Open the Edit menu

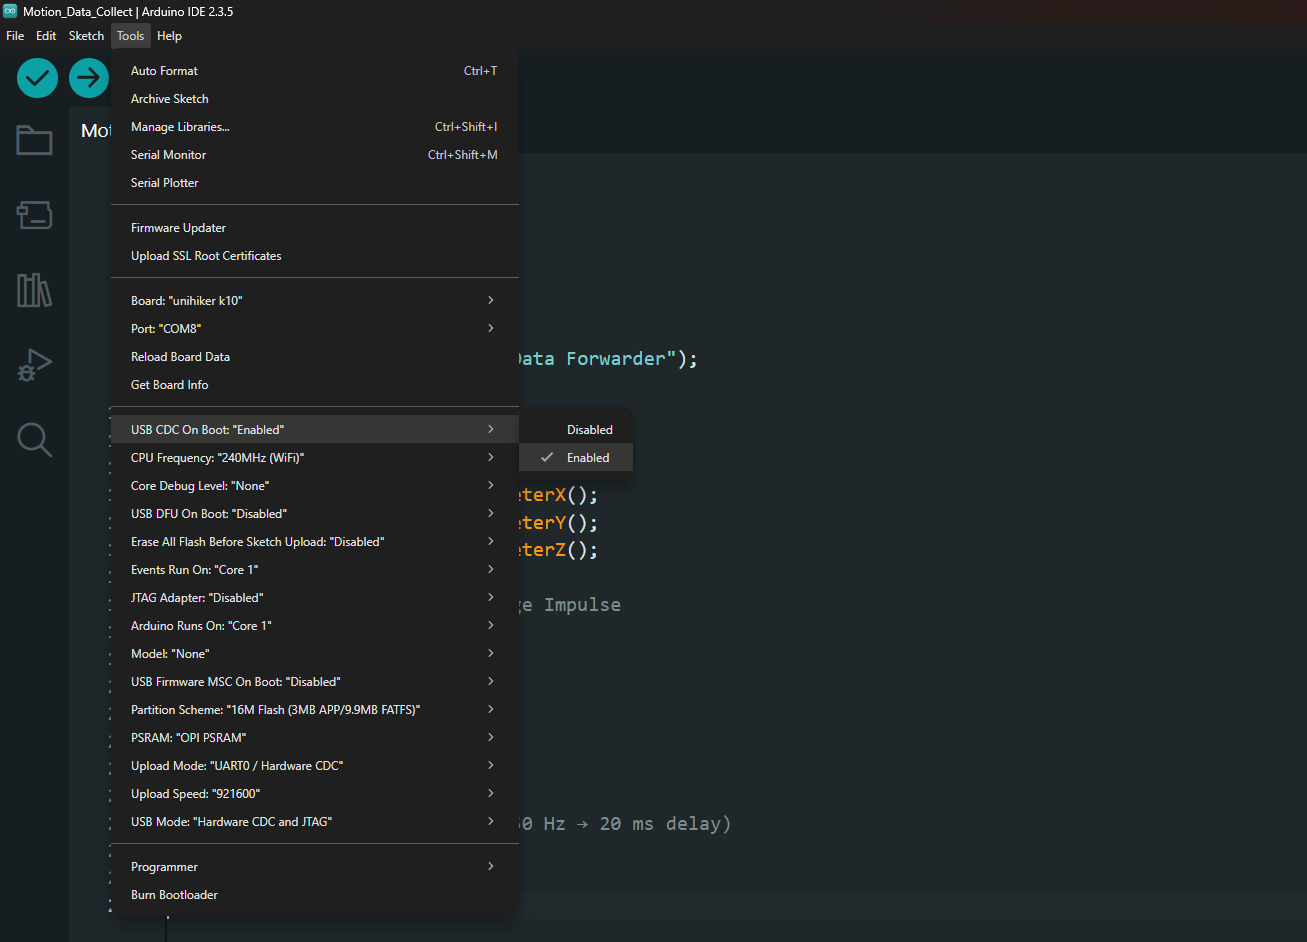tap(46, 36)
